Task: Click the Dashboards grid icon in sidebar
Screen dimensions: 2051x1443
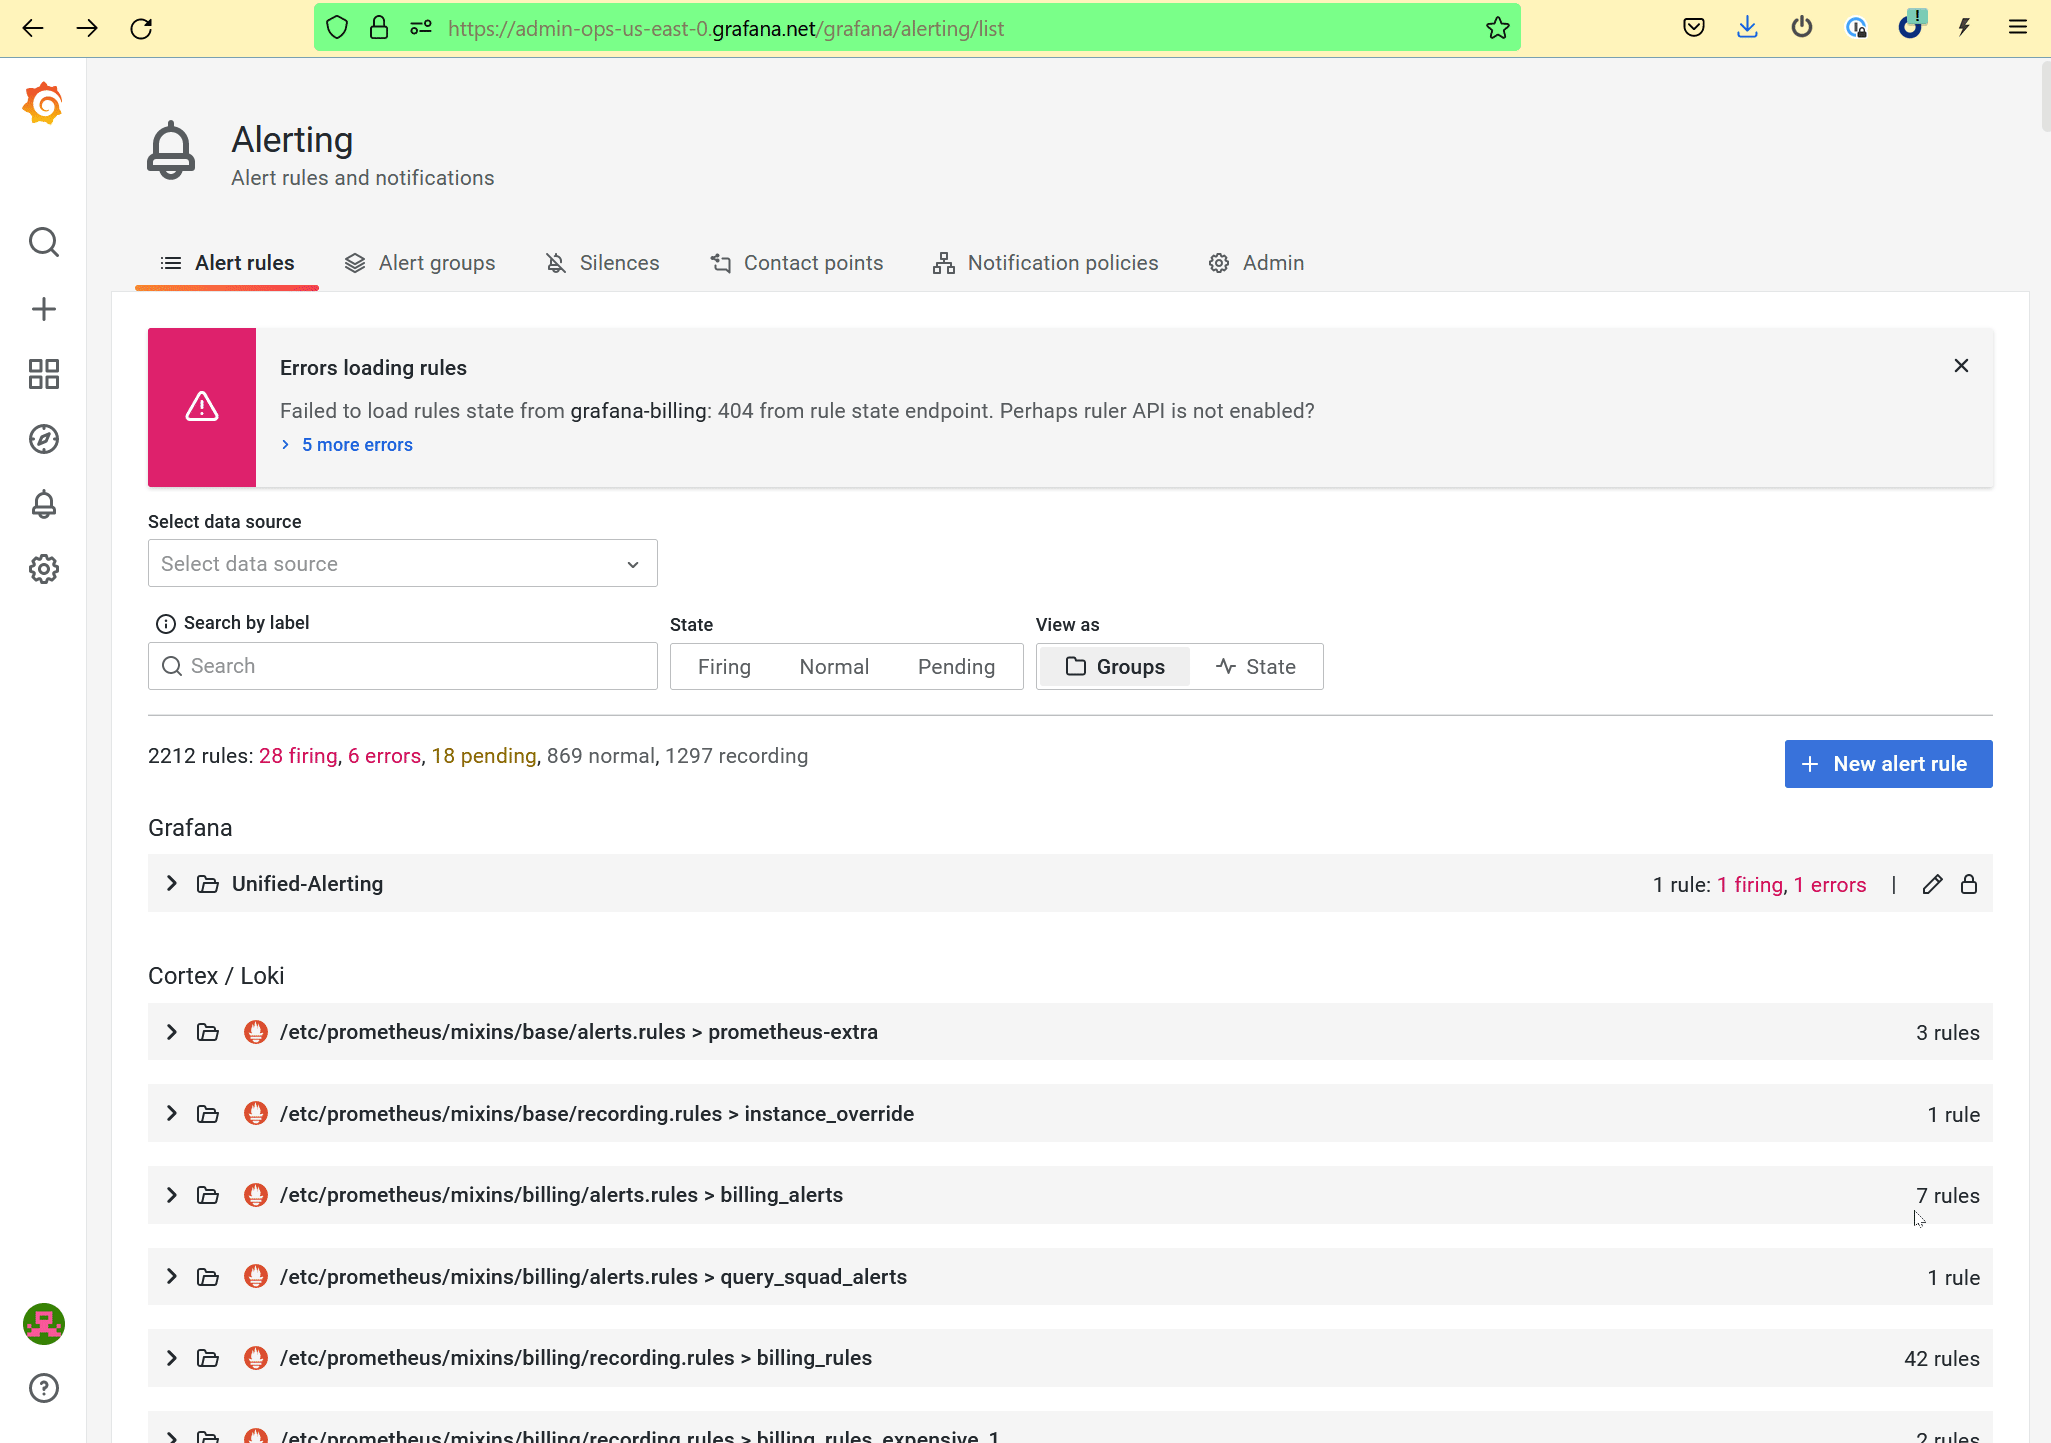Action: [44, 374]
